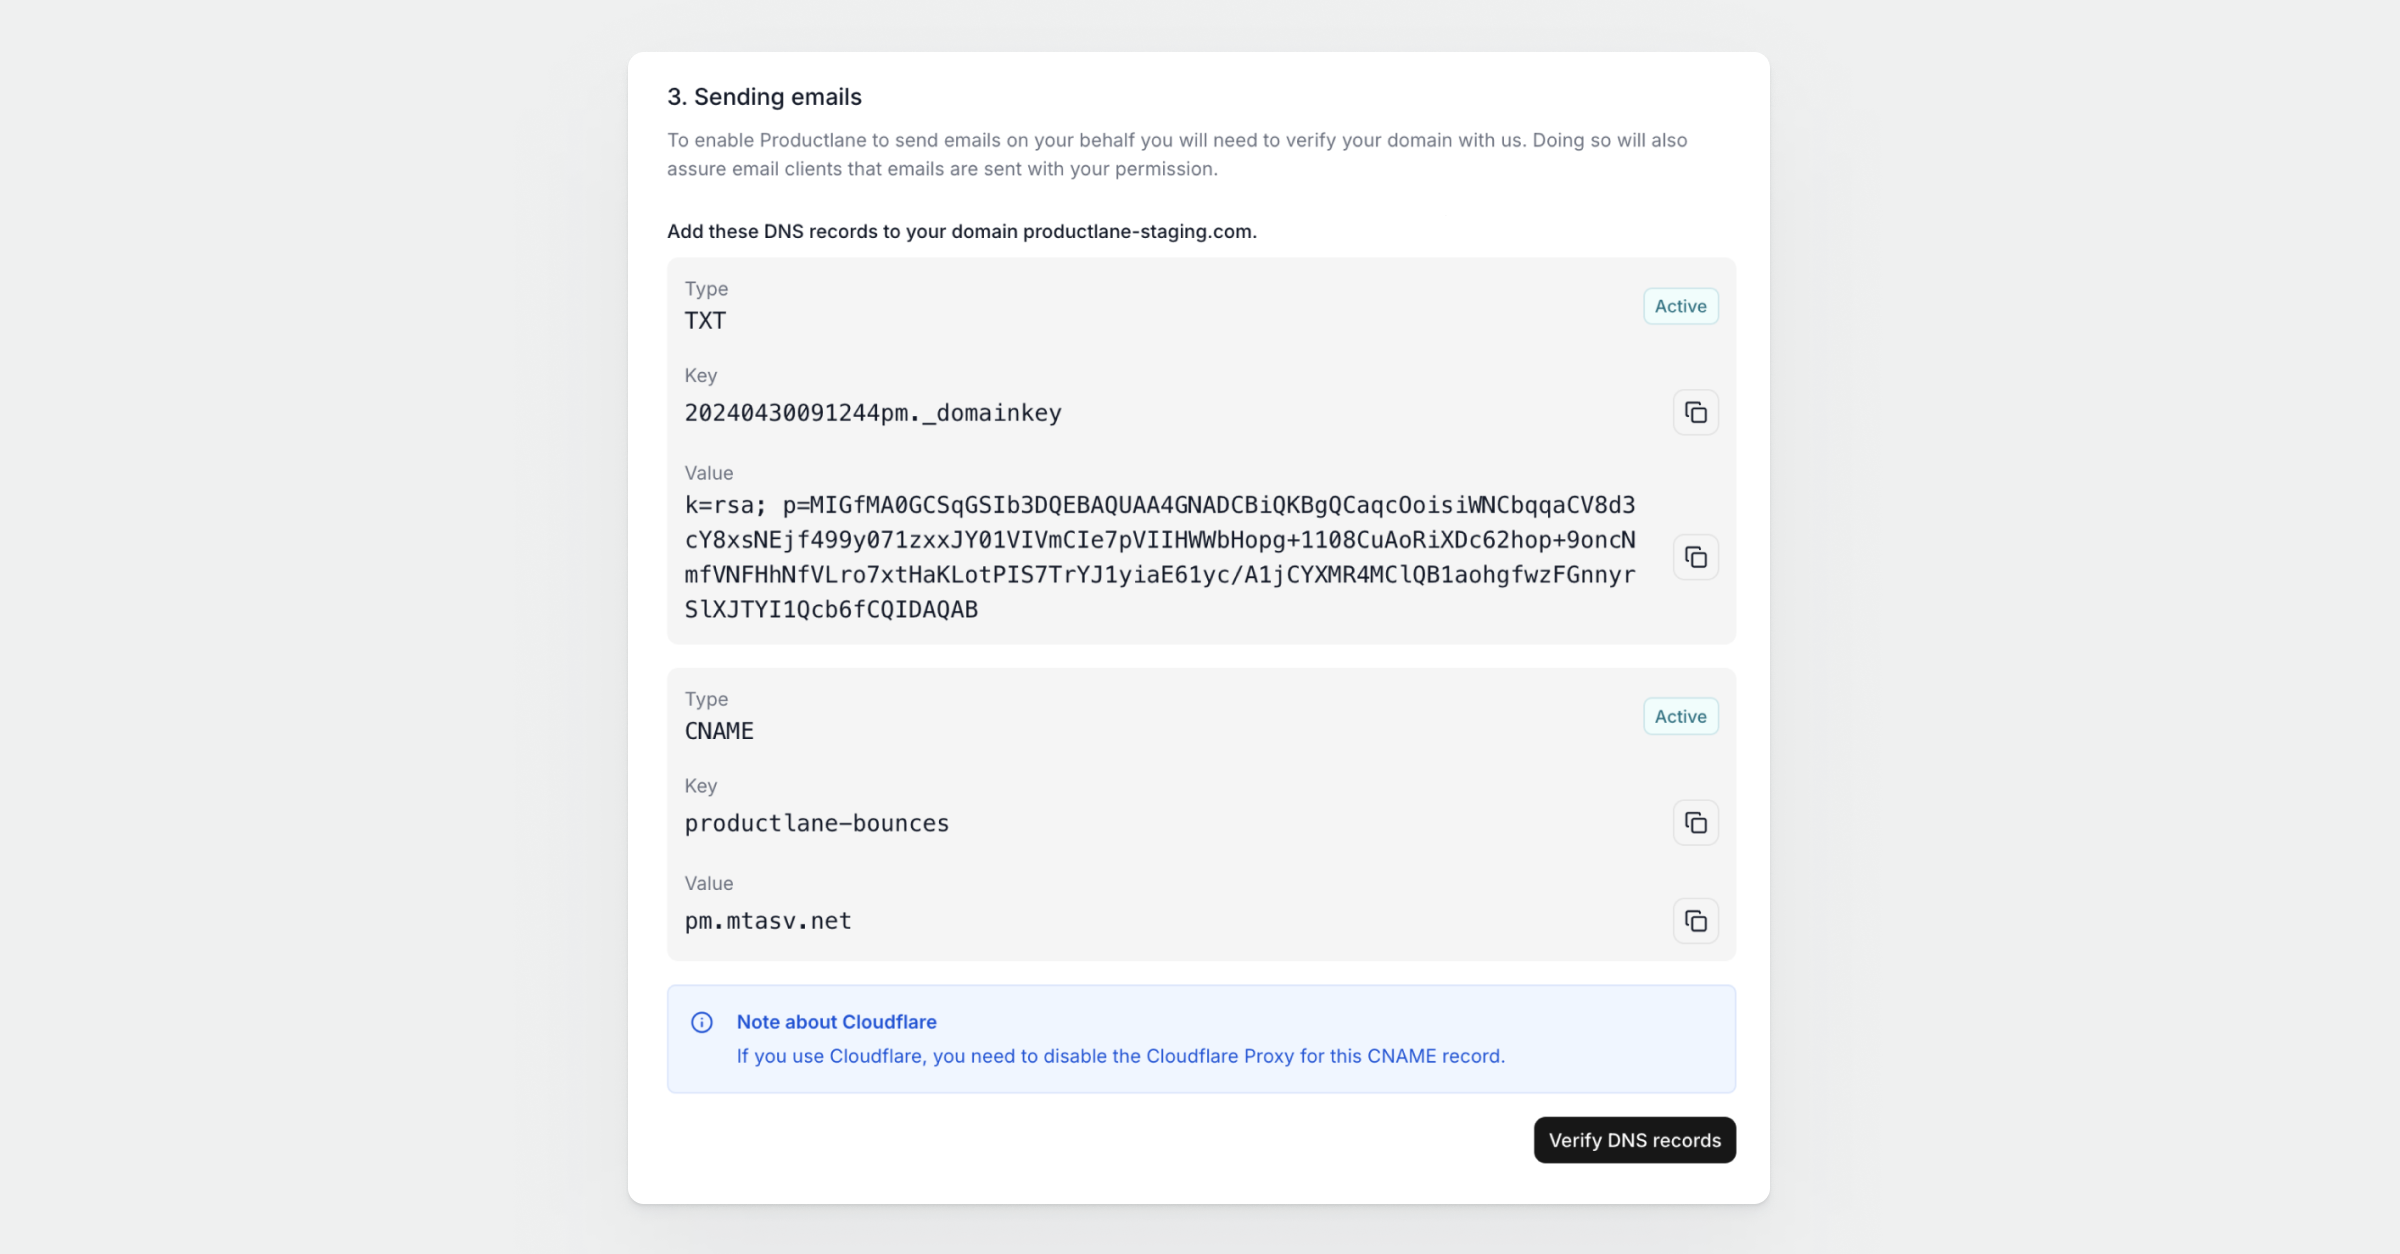Click the pm.mtasv.net value text

(x=767, y=921)
